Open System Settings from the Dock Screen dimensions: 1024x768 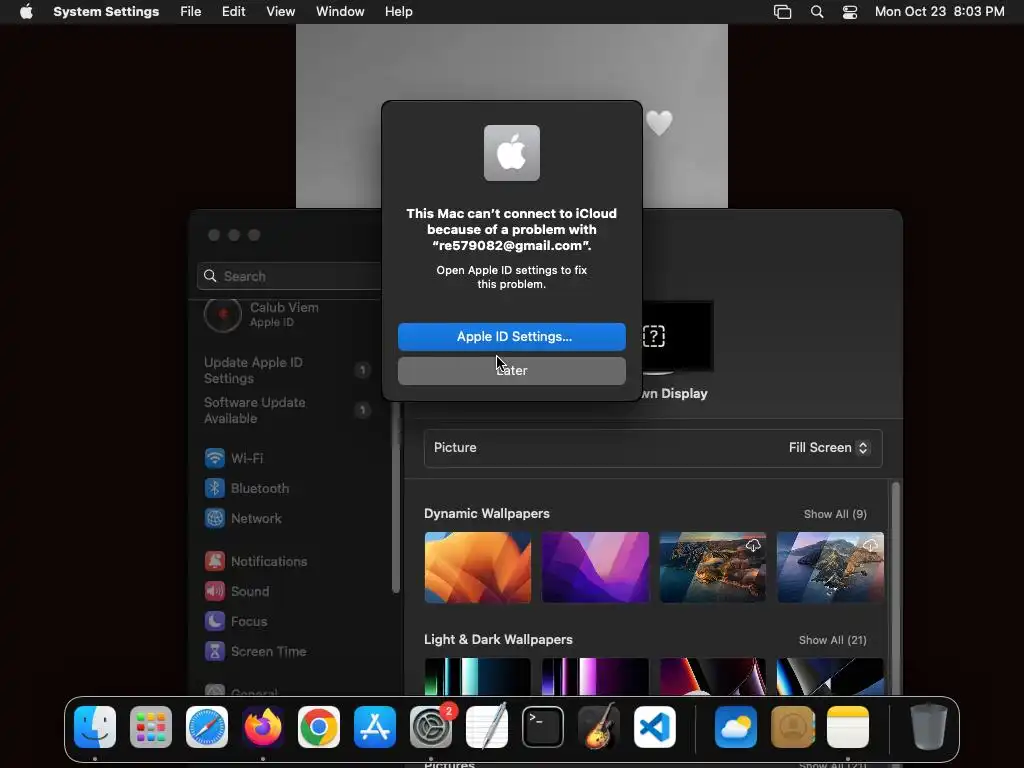click(431, 727)
